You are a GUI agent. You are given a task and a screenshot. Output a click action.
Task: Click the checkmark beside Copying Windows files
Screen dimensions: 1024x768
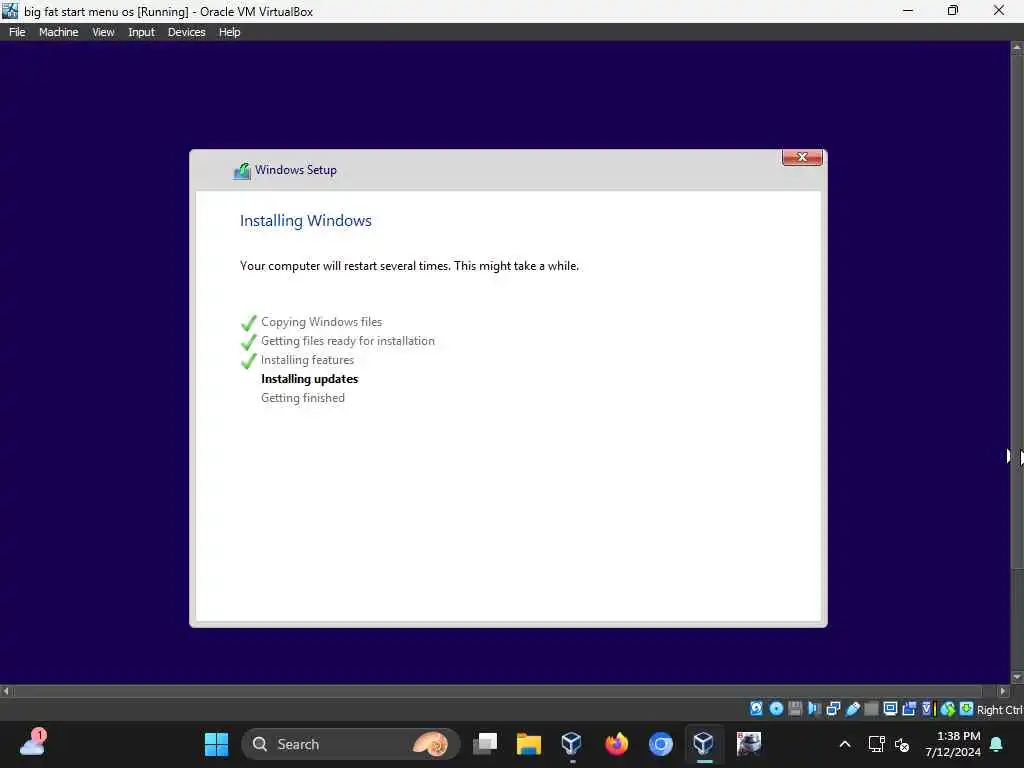[x=249, y=323]
